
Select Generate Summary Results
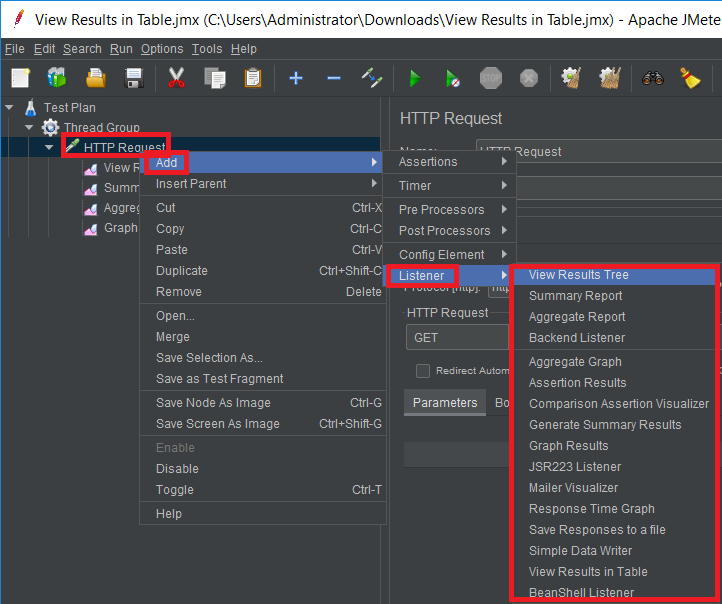[x=614, y=425]
